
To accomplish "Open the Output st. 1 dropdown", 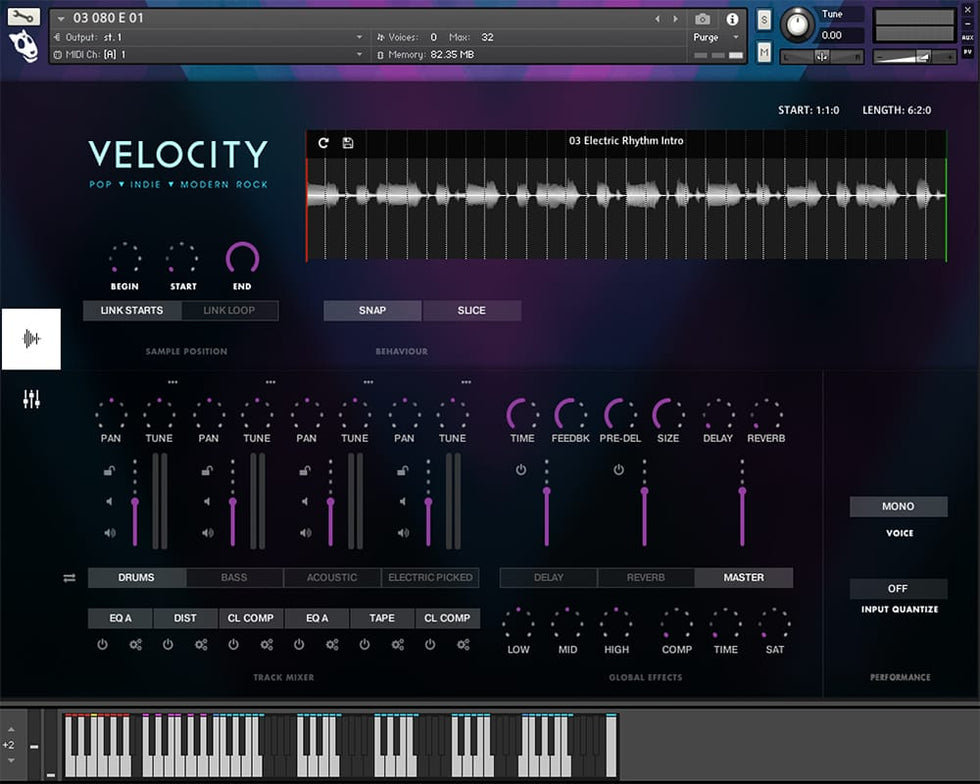I will click(x=360, y=37).
